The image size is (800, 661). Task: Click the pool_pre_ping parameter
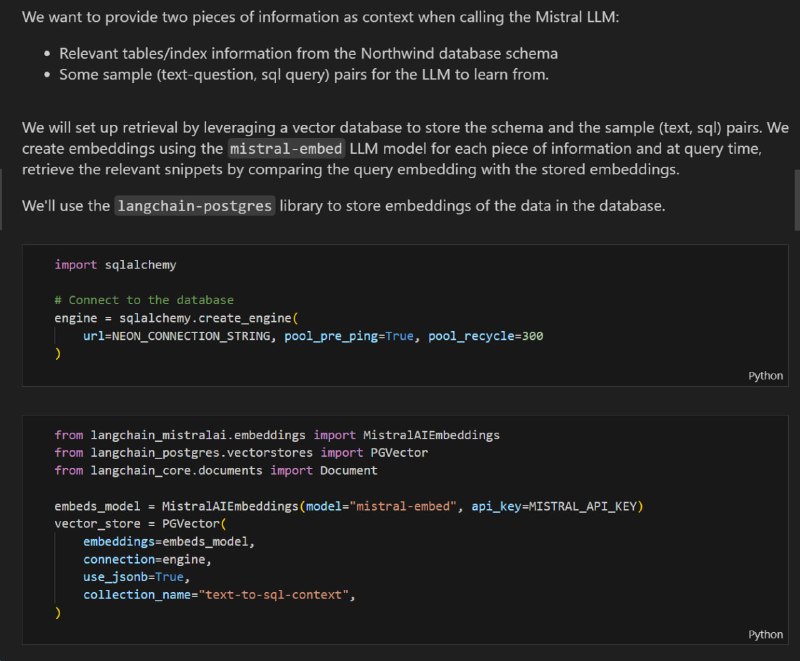[331, 336]
